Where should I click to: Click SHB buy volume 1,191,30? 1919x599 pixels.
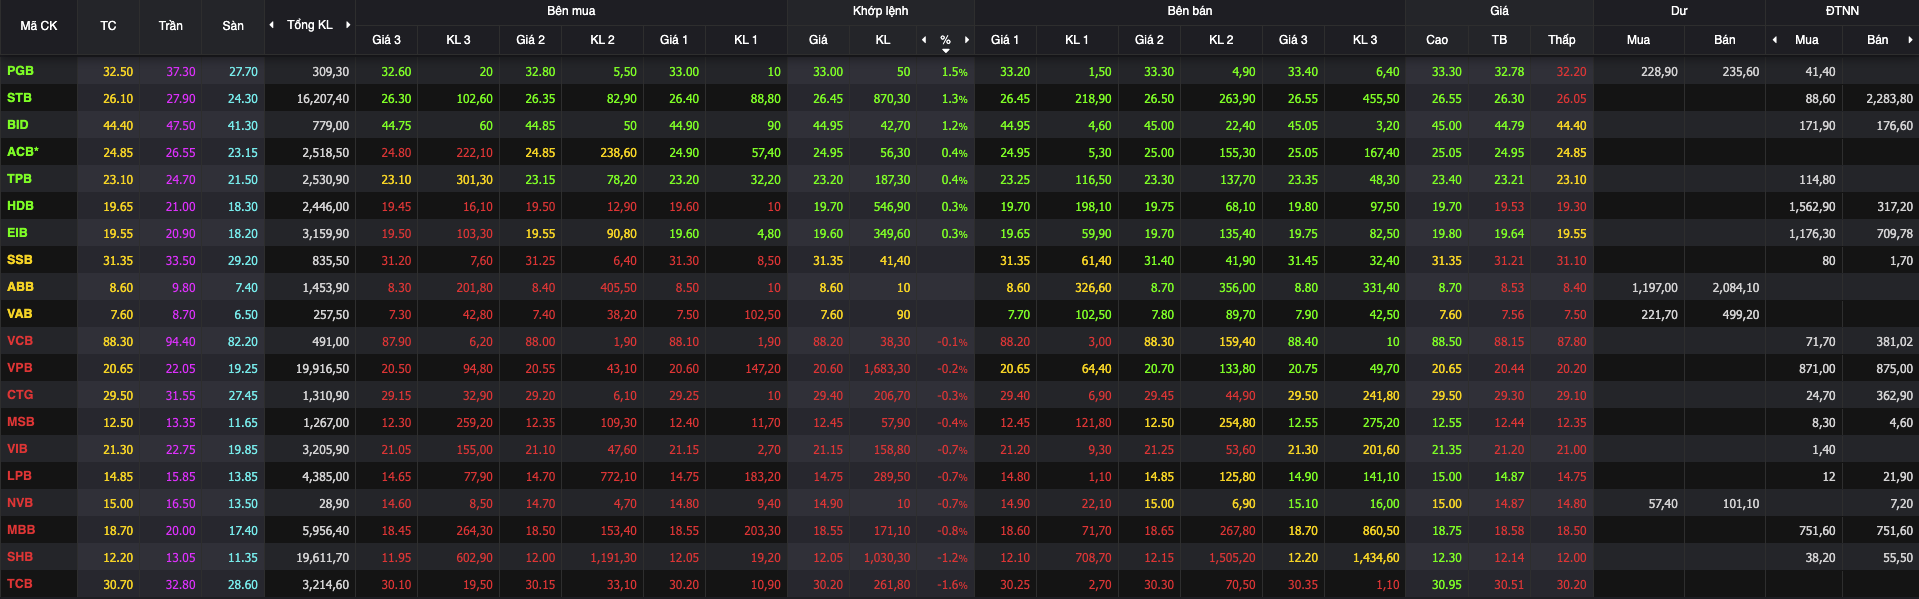pyautogui.click(x=613, y=558)
